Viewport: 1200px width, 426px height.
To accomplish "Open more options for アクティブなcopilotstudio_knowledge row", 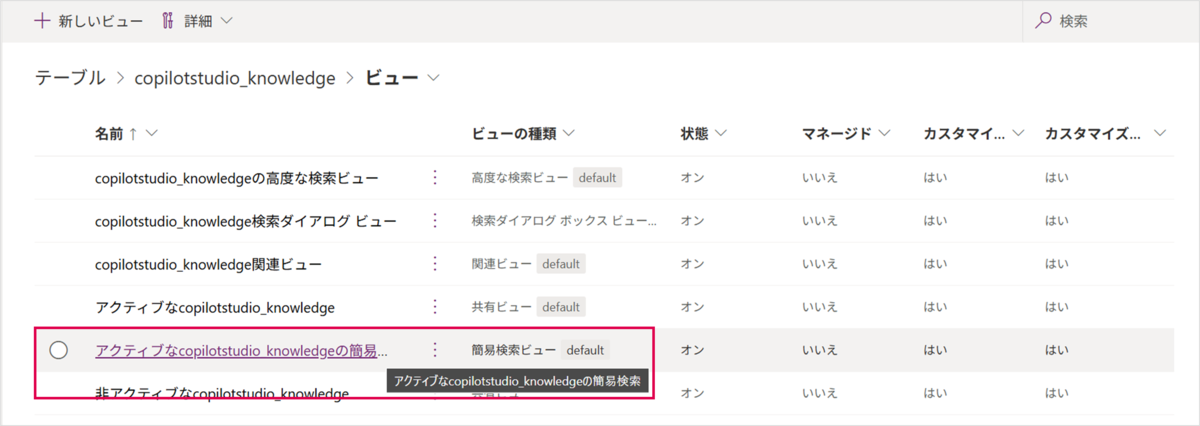I will click(435, 307).
